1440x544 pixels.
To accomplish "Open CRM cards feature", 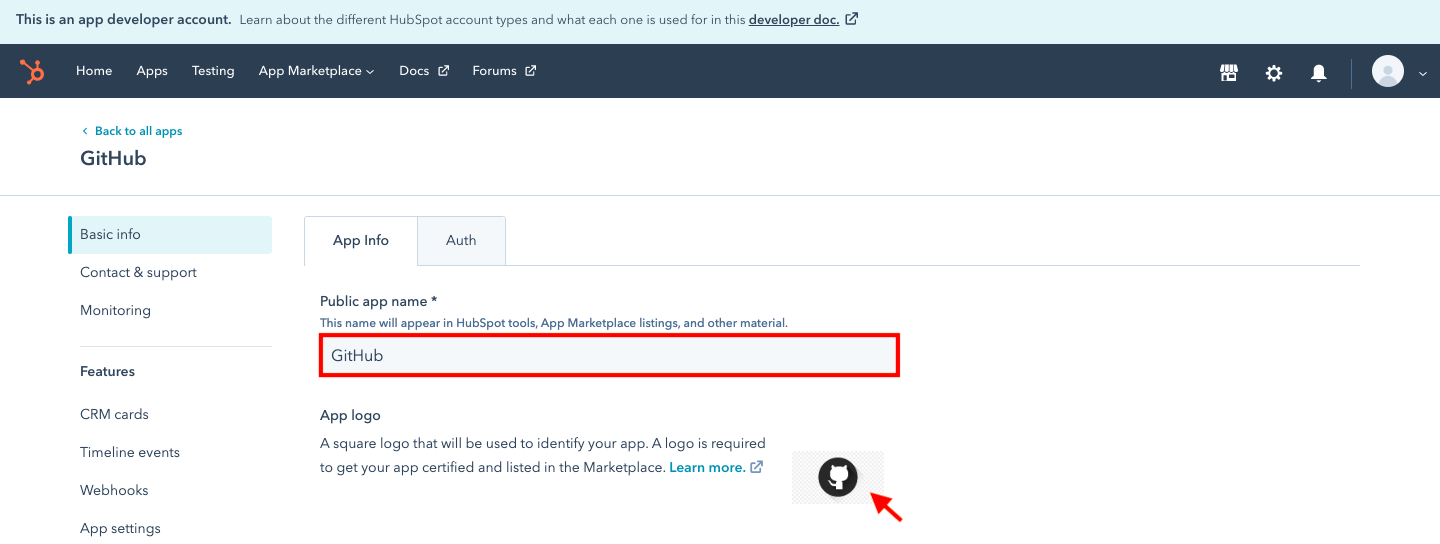I will point(114,414).
